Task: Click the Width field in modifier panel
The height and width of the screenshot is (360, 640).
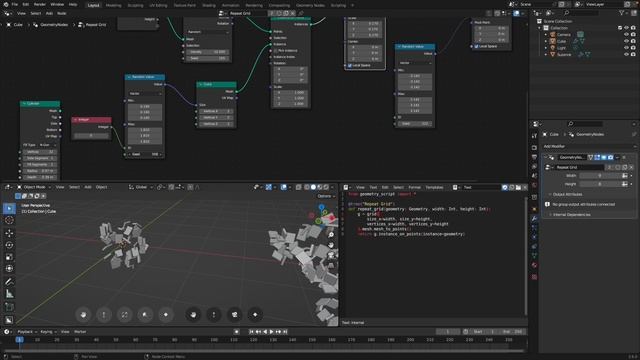Action: [x=600, y=176]
